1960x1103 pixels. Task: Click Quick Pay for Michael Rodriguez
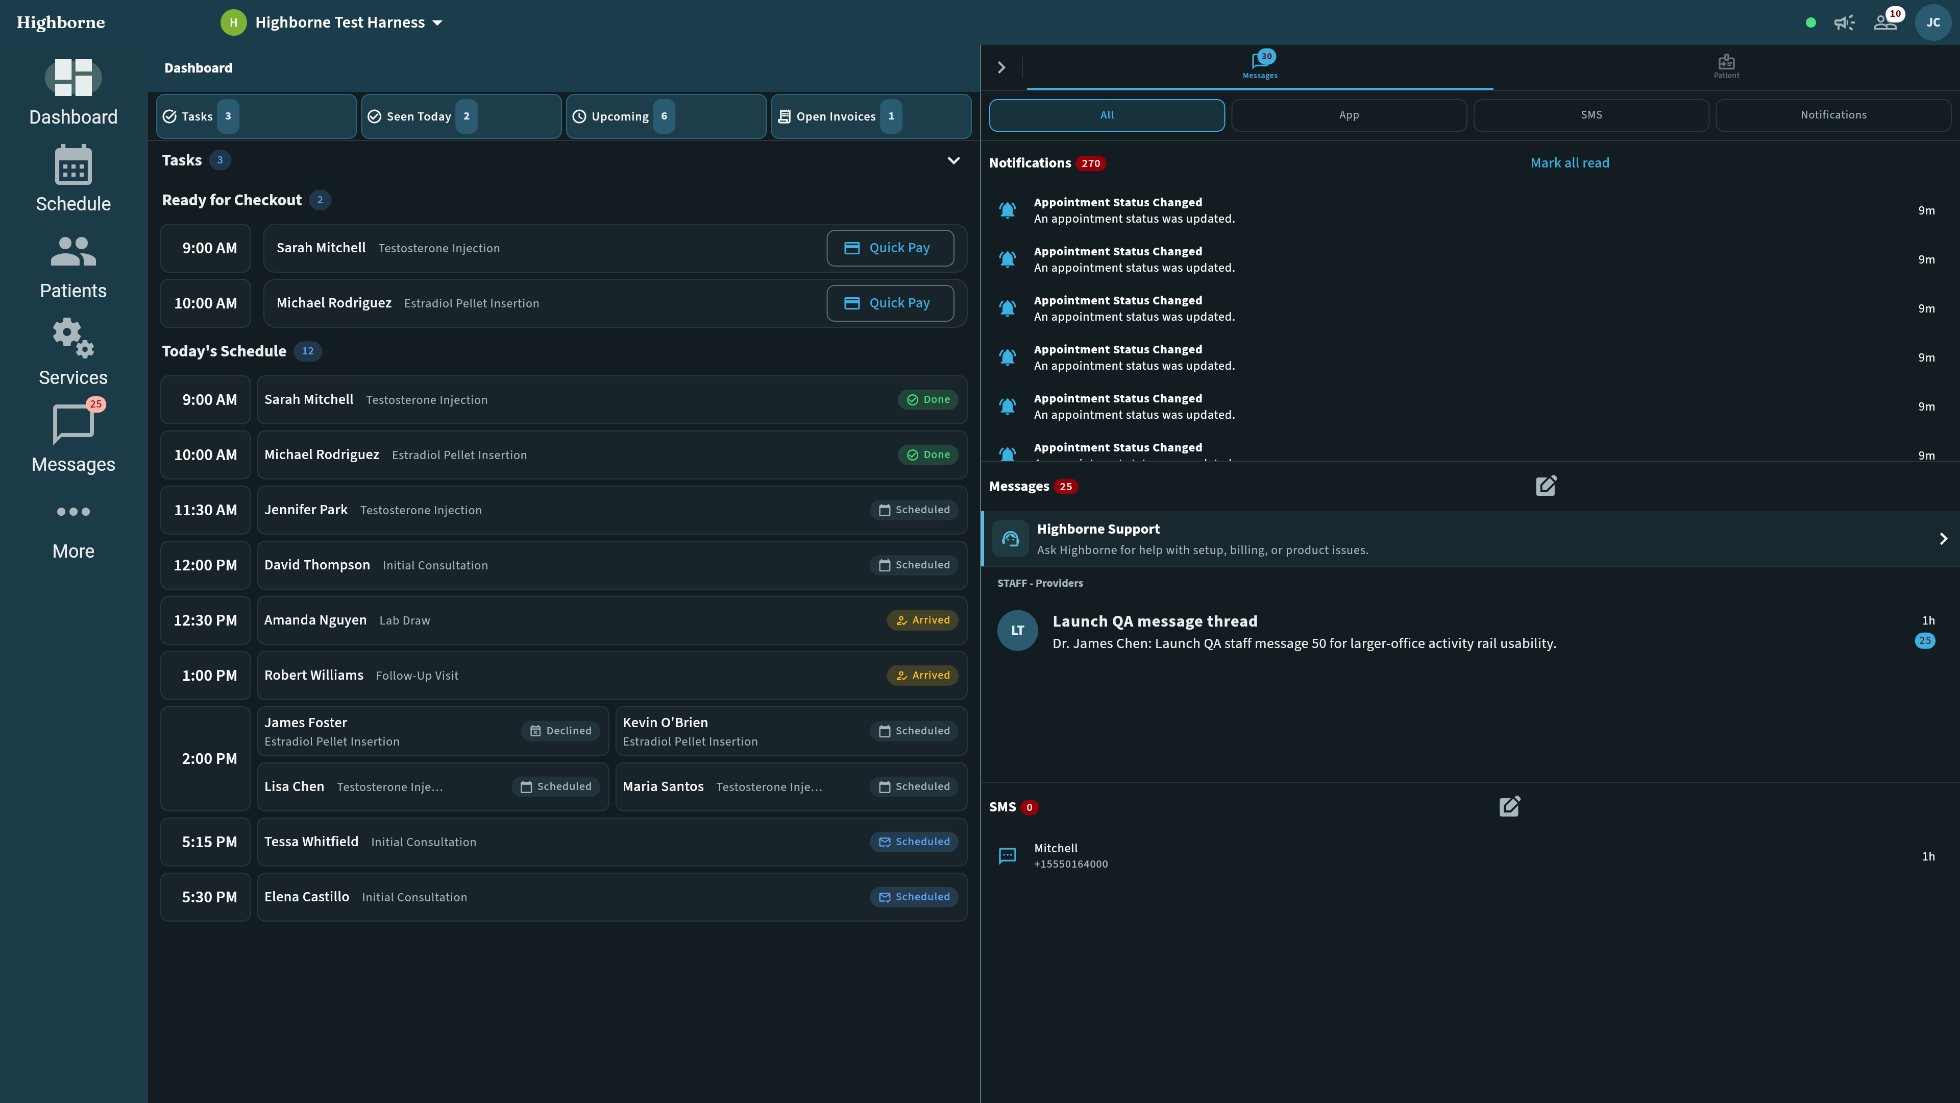click(890, 303)
